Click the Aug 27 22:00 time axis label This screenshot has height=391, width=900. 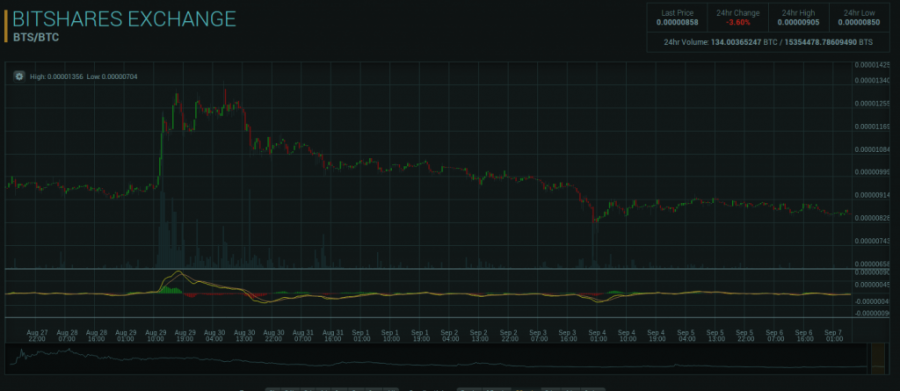pos(37,335)
